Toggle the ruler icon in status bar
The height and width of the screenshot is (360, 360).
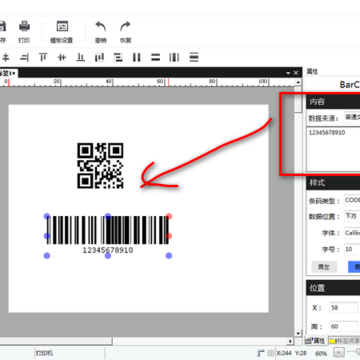(261, 353)
